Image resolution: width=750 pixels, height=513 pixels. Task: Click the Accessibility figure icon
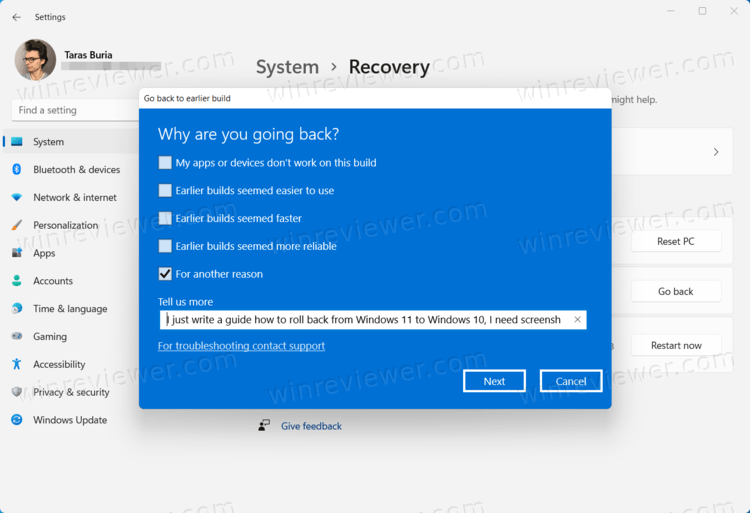(17, 364)
